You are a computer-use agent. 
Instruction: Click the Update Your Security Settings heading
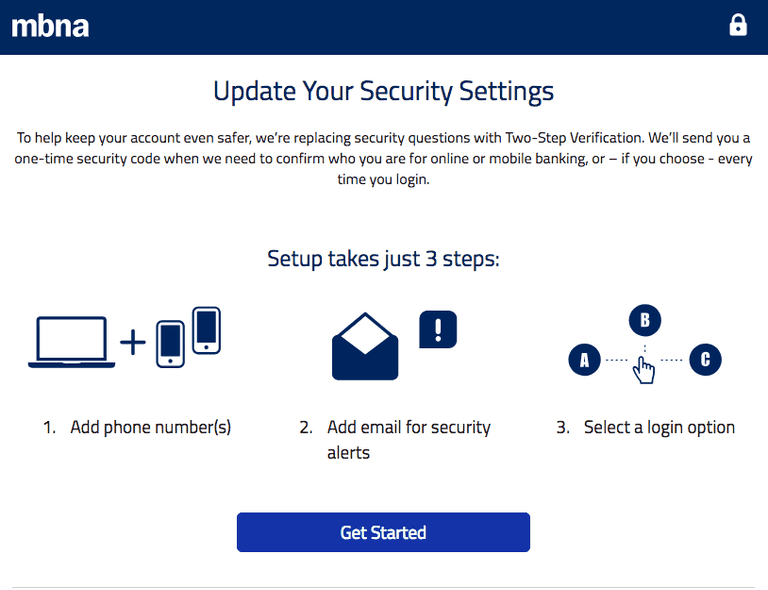[384, 92]
